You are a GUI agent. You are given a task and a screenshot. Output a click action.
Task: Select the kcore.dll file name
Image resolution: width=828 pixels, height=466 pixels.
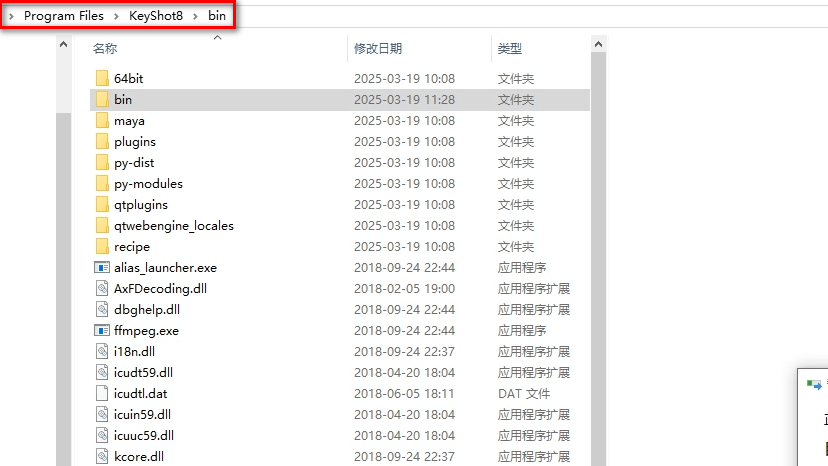pyautogui.click(x=139, y=456)
